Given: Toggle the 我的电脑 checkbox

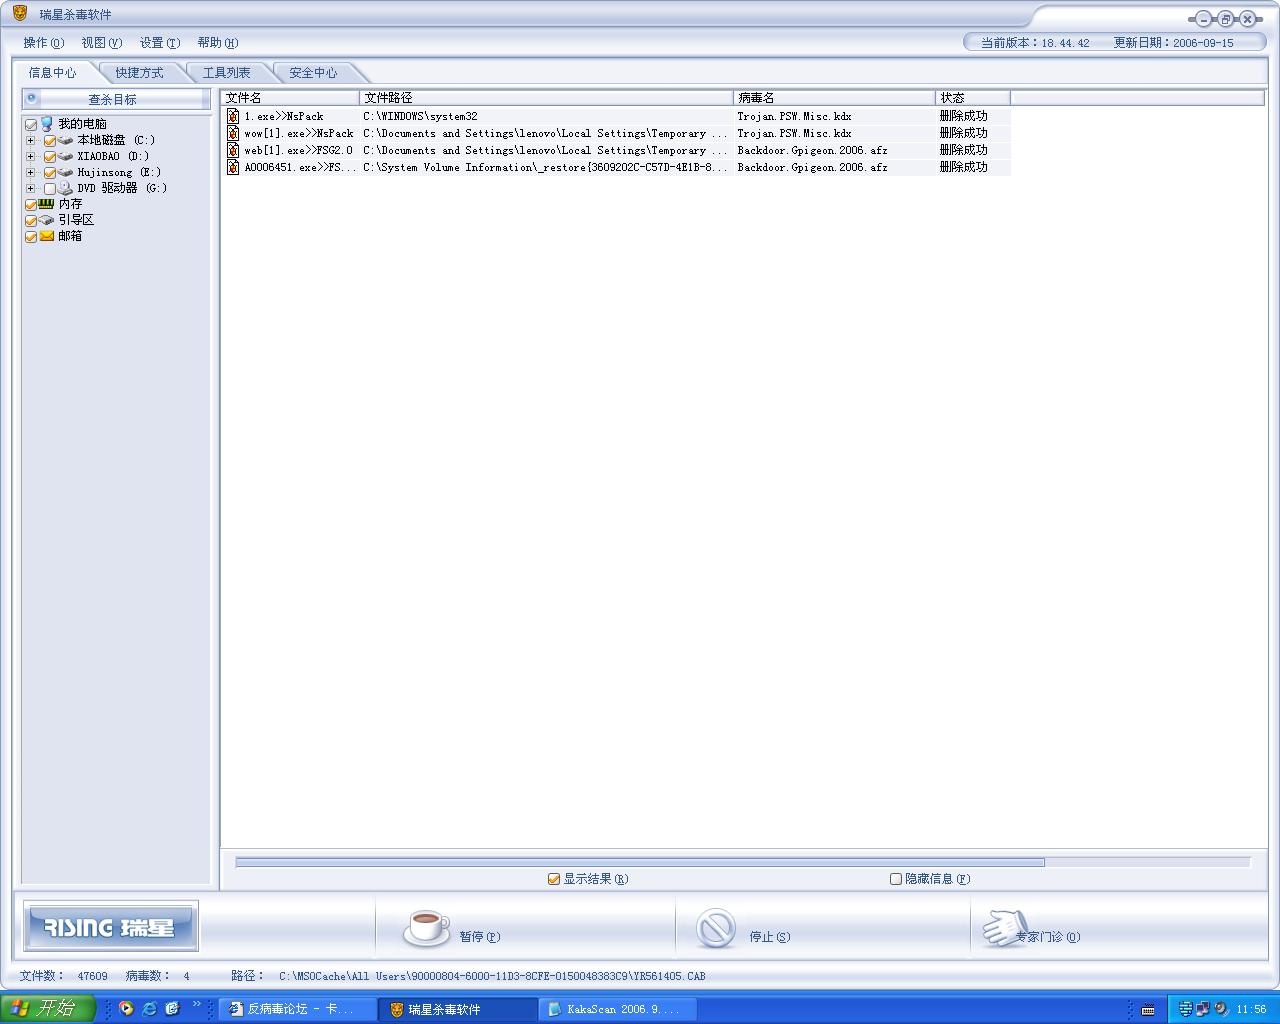Looking at the screenshot, I should 31,125.
